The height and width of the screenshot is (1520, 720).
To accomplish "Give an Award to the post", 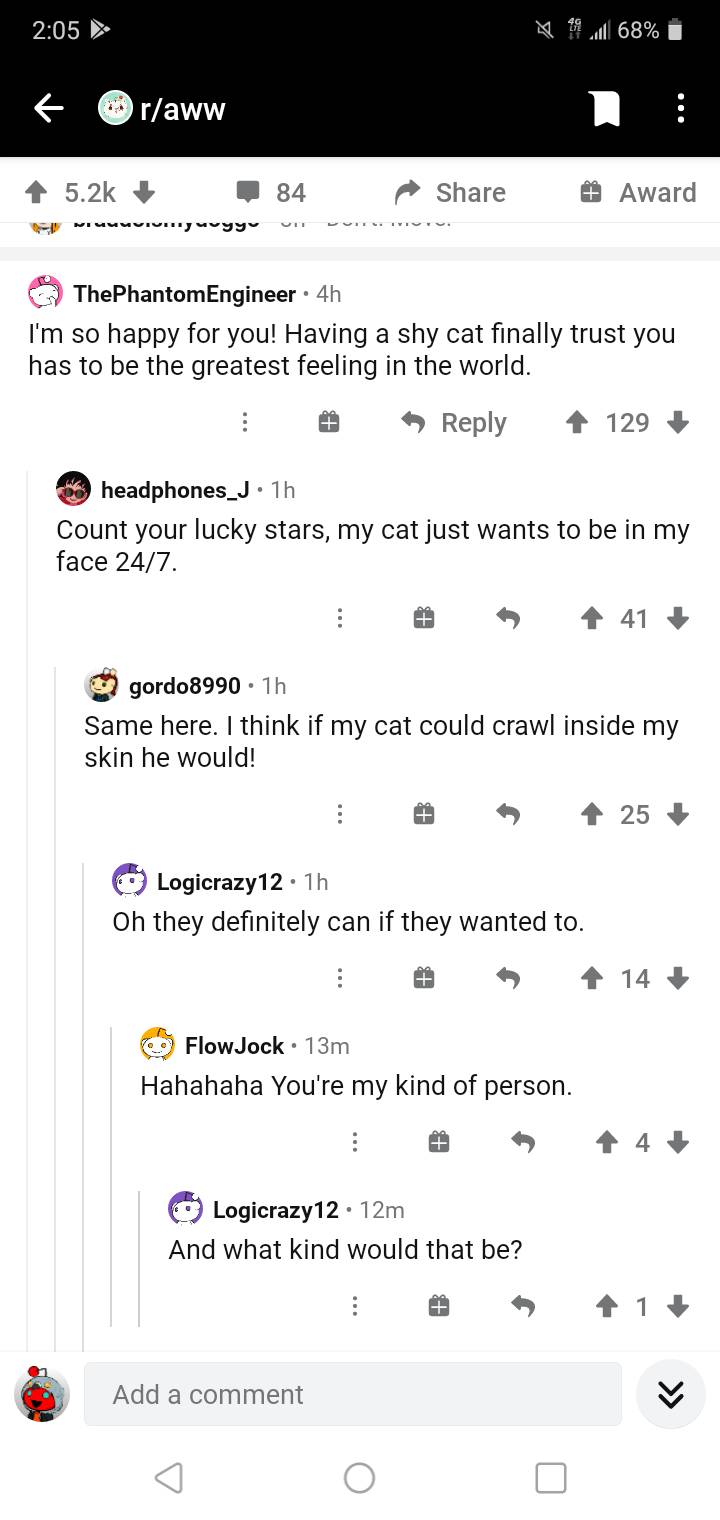I will click(638, 192).
